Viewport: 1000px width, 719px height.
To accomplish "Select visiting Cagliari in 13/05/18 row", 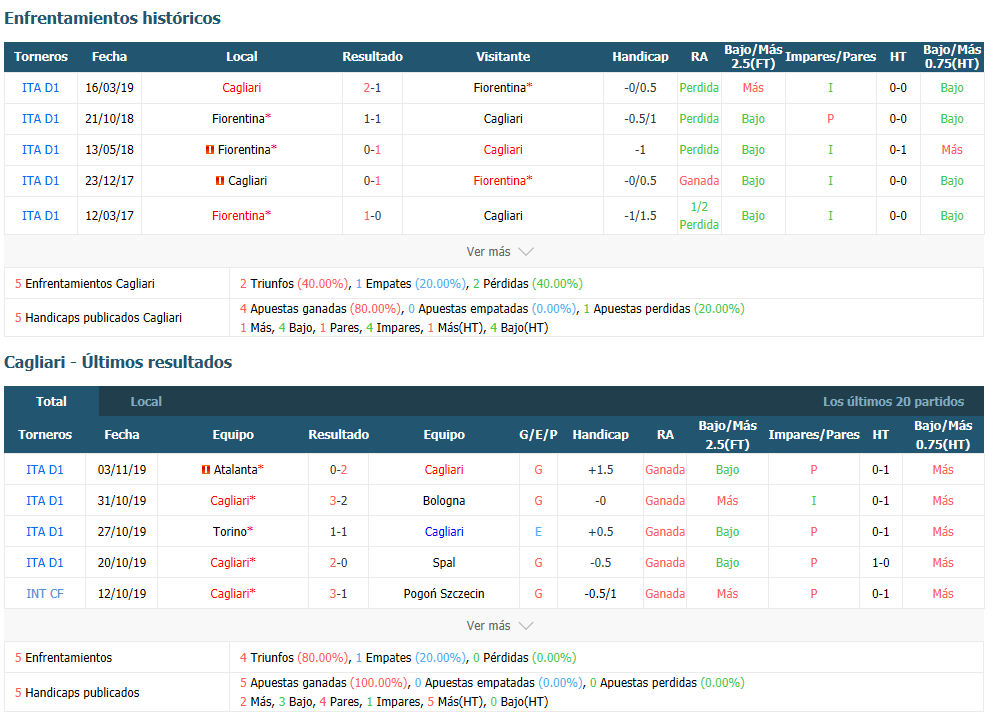I will click(503, 149).
